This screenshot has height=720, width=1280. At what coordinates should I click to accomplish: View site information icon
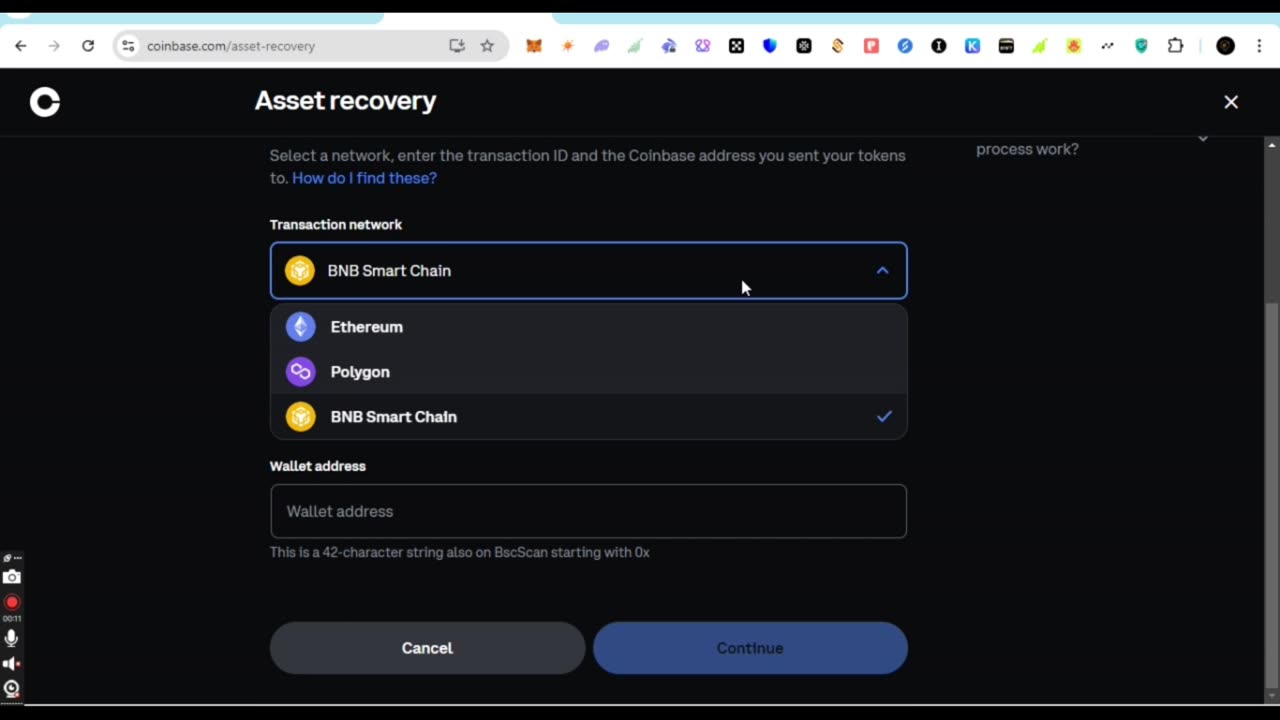(x=127, y=46)
